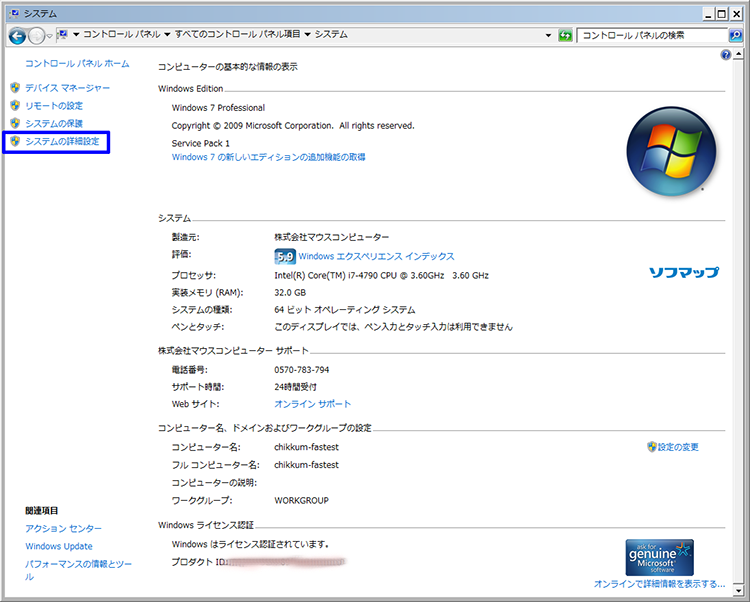Click the 5.9 Windows Experience score badge
This screenshot has height=602, width=750.
click(x=284, y=256)
